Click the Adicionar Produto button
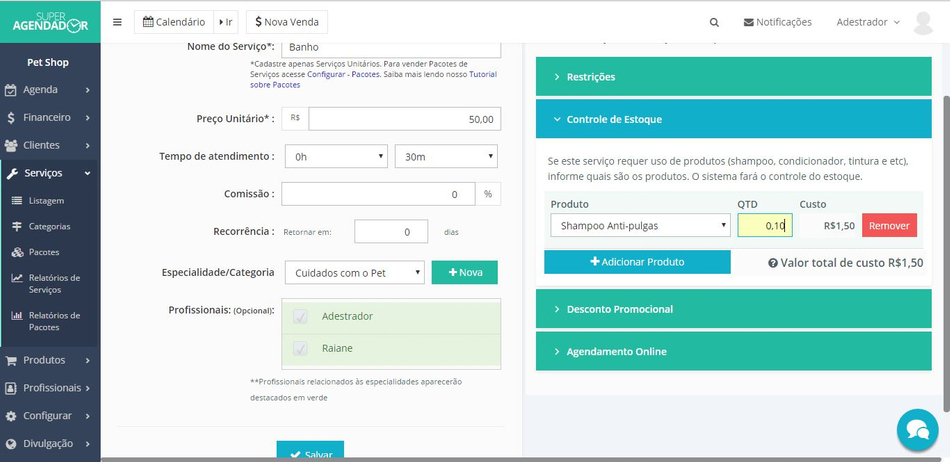This screenshot has height=462, width=950. [x=637, y=262]
